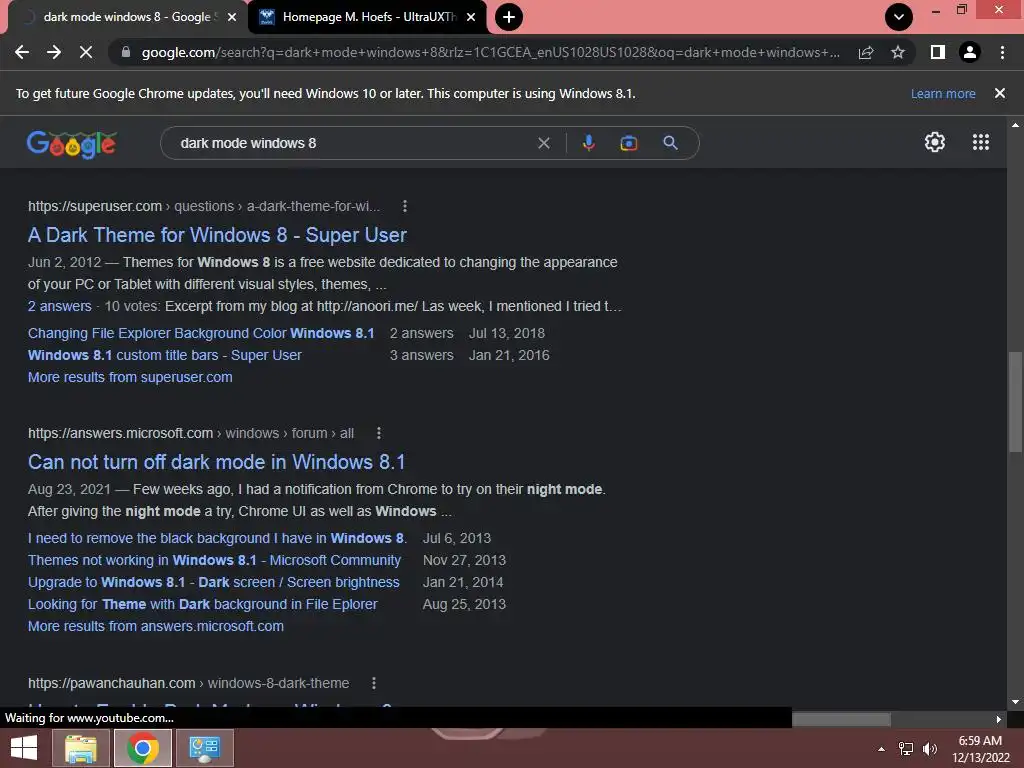Click the horizontal scrollbar right arrow
Image resolution: width=1024 pixels, height=768 pixels.
coord(999,719)
